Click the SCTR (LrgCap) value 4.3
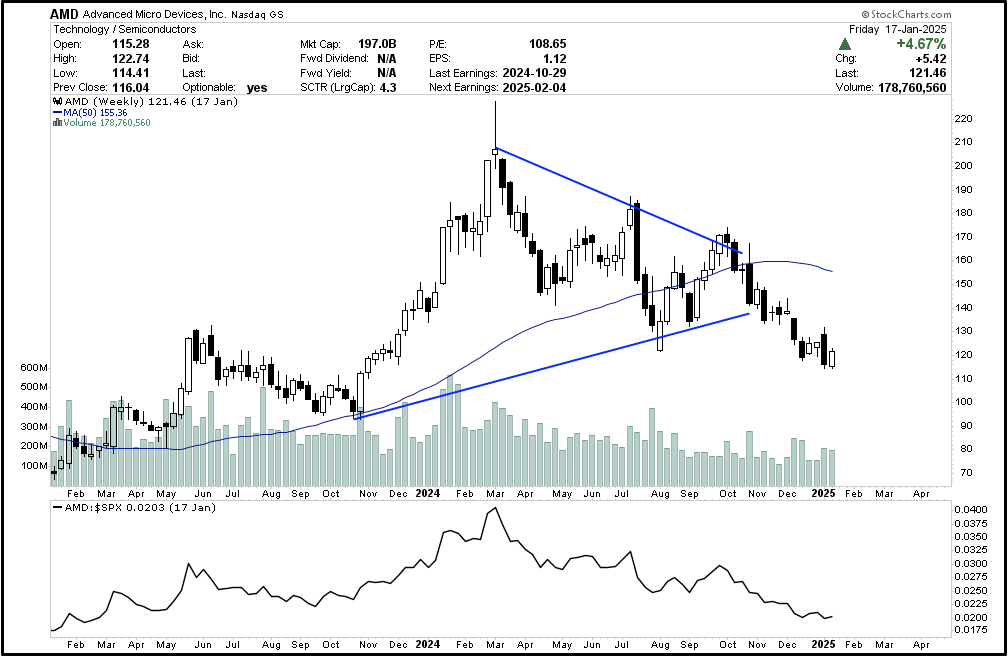This screenshot has height=656, width=1008. 388,87
